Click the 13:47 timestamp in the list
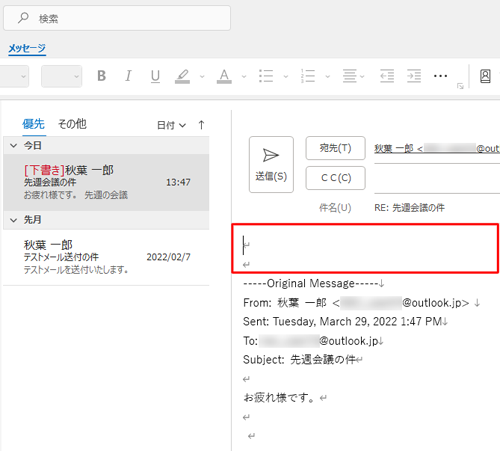Screen dimensions: 500x451 tap(178, 182)
